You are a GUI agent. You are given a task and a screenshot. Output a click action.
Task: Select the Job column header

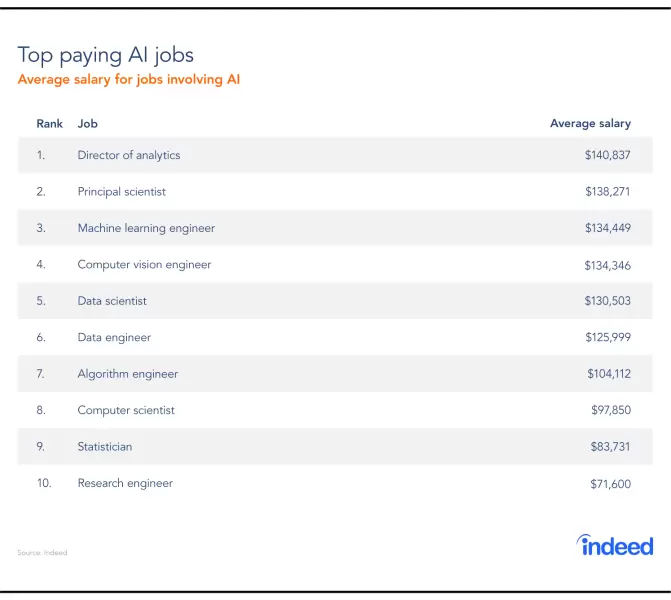point(87,124)
